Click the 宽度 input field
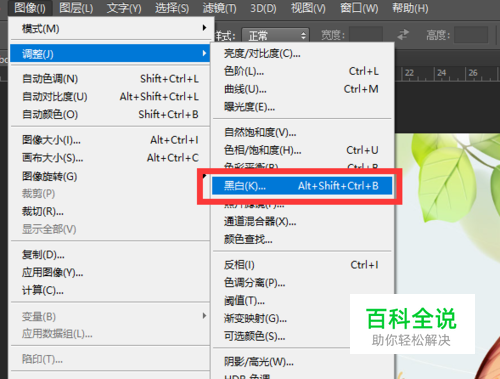 tap(366, 35)
